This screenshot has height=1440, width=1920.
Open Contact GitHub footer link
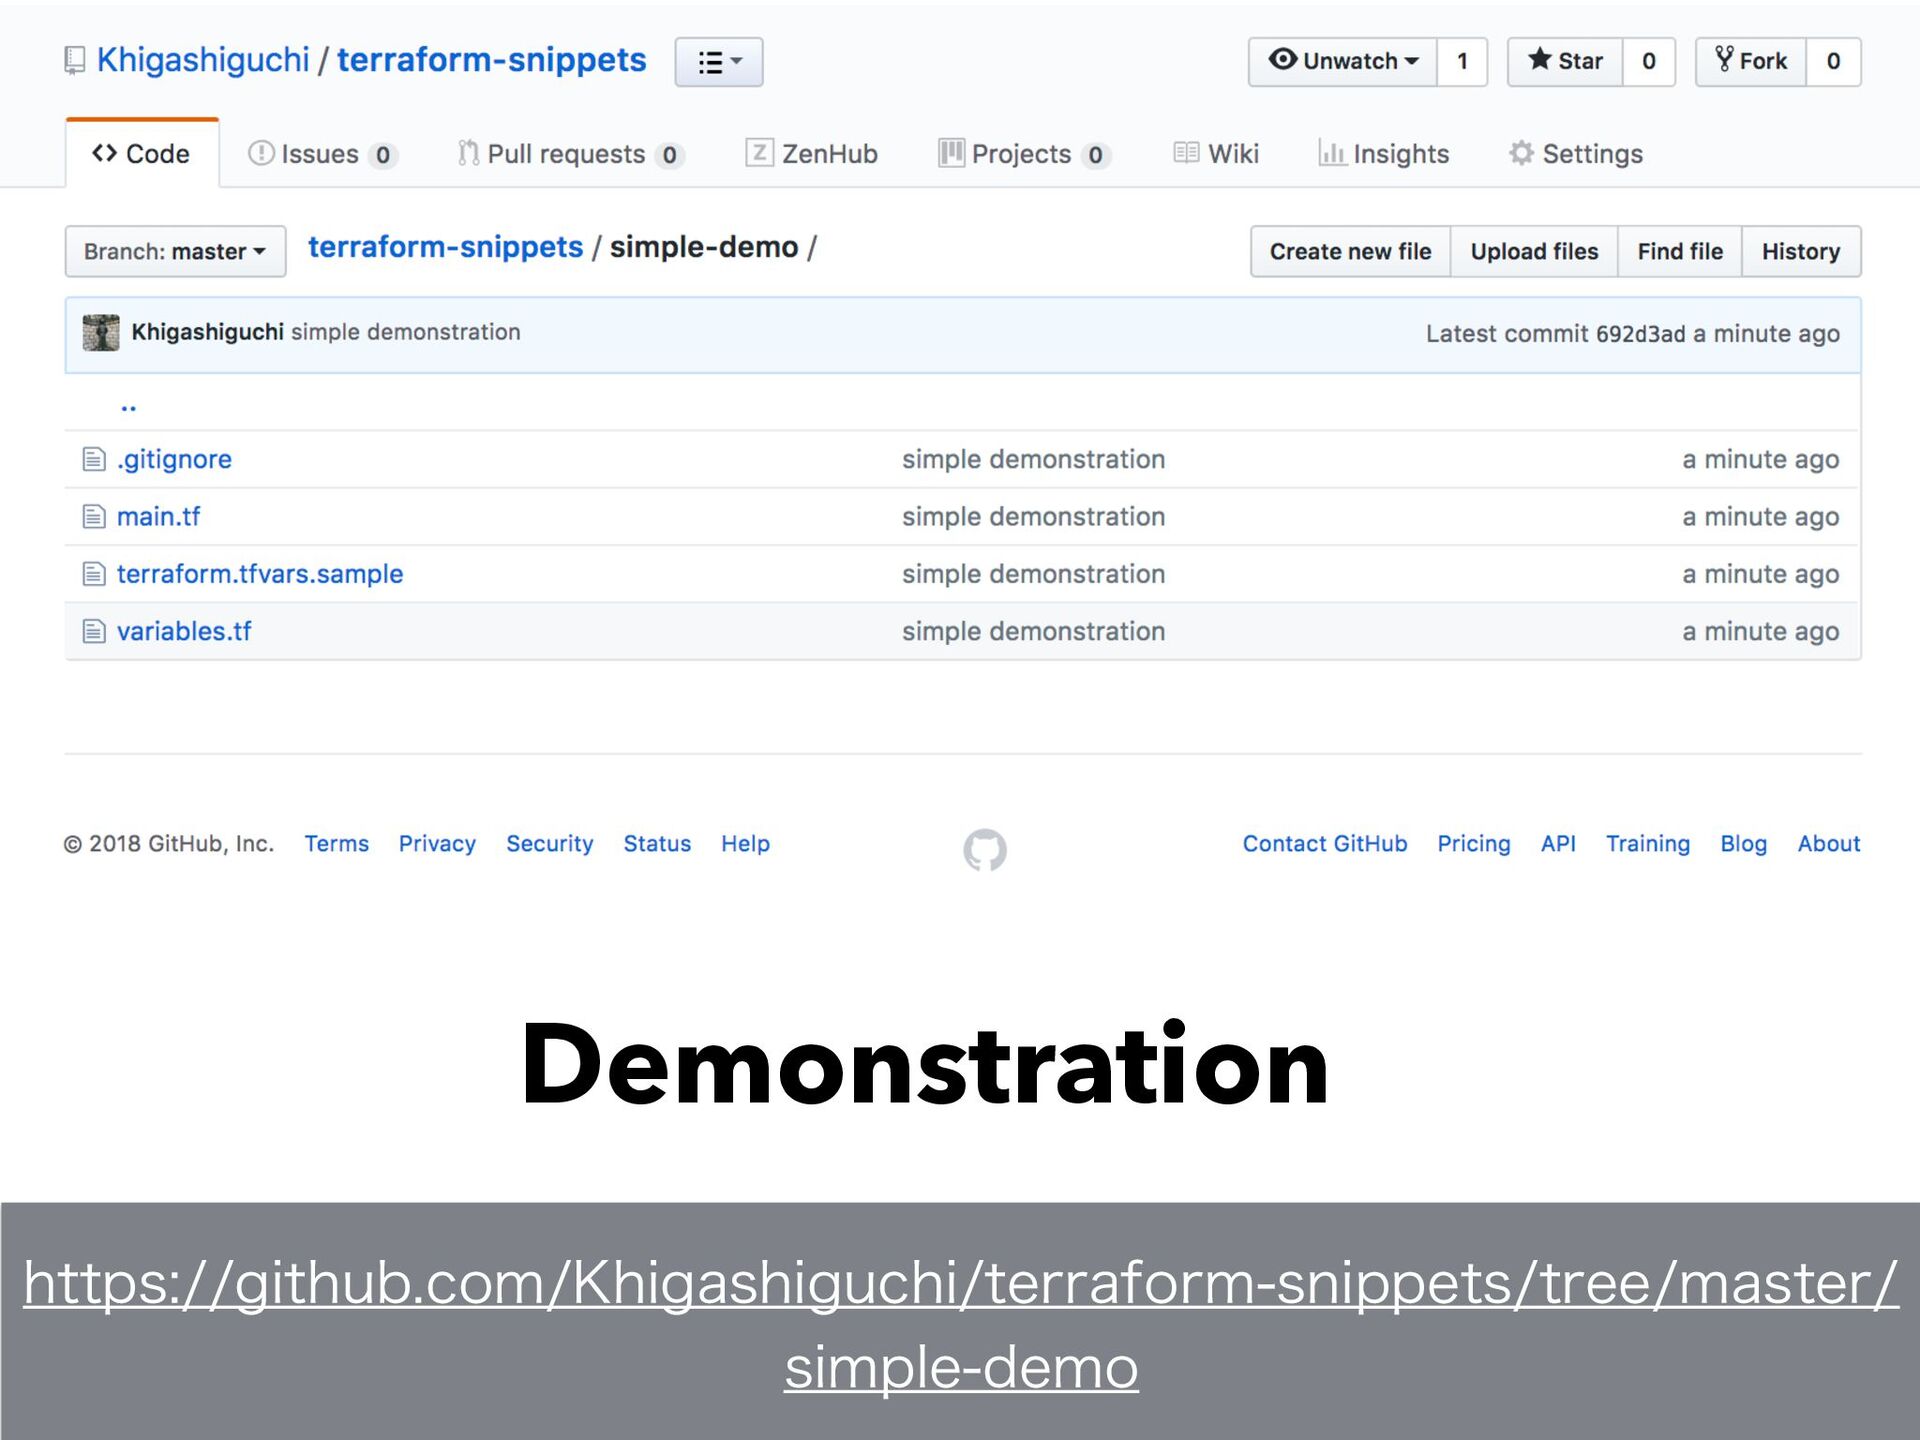coord(1324,844)
